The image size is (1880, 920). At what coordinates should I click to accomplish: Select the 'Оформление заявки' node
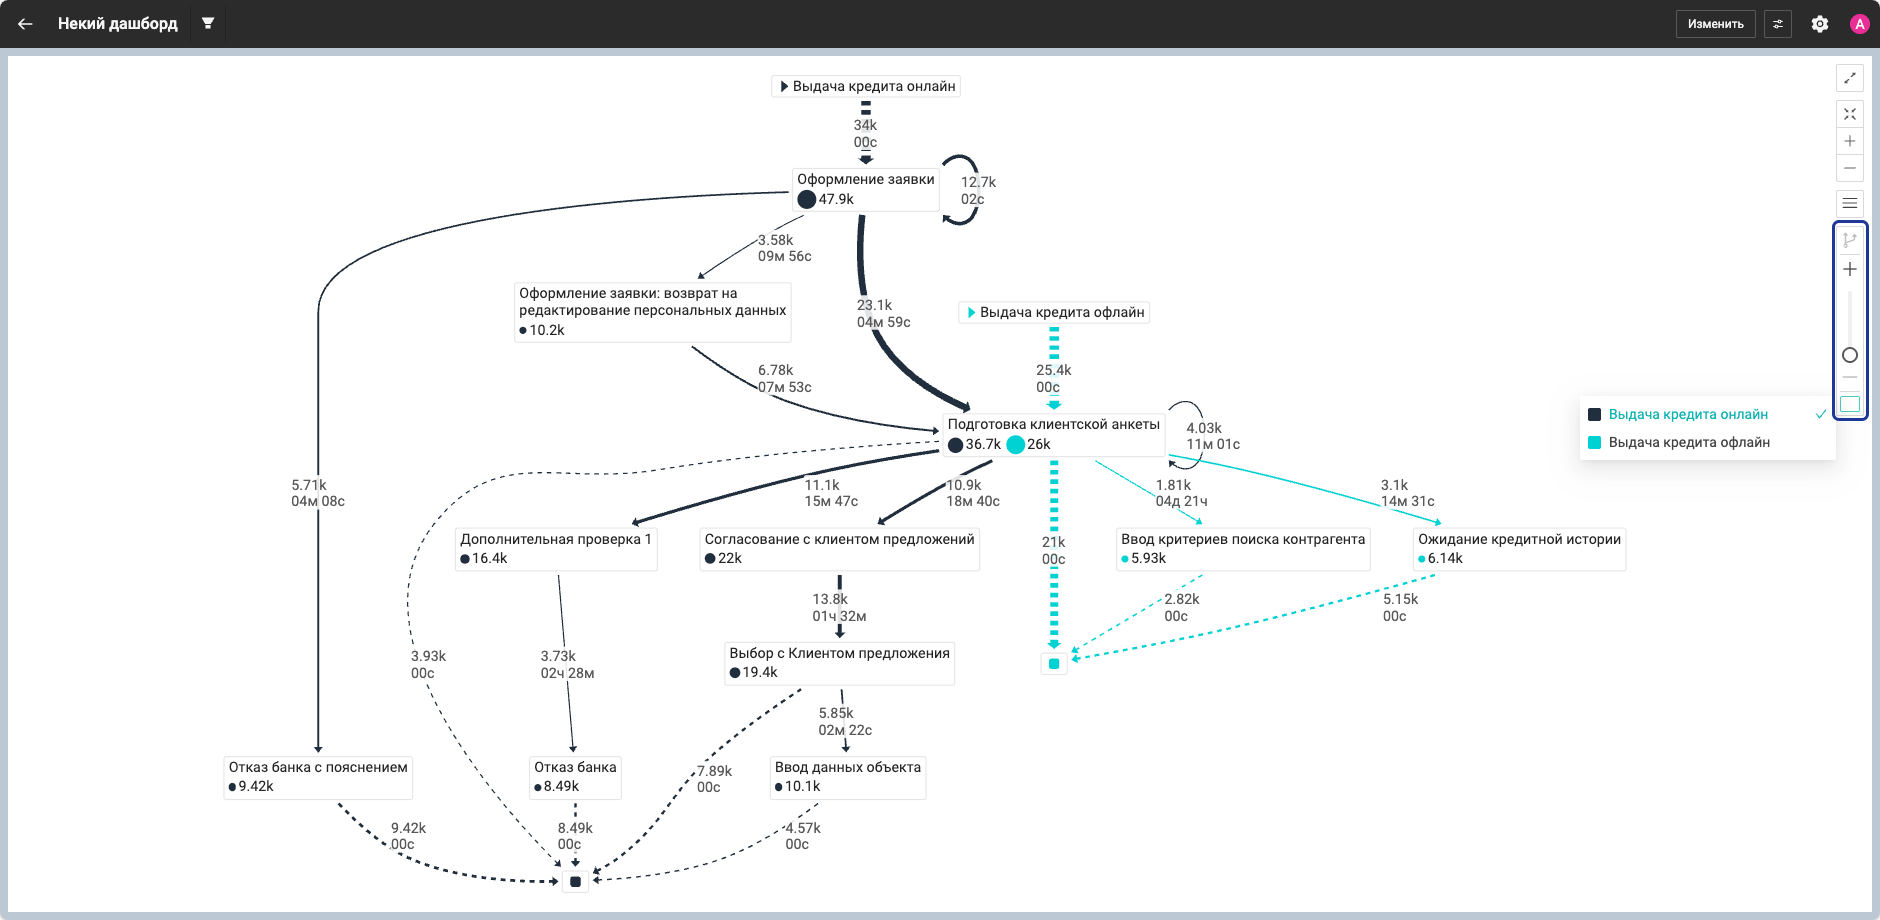(866, 189)
